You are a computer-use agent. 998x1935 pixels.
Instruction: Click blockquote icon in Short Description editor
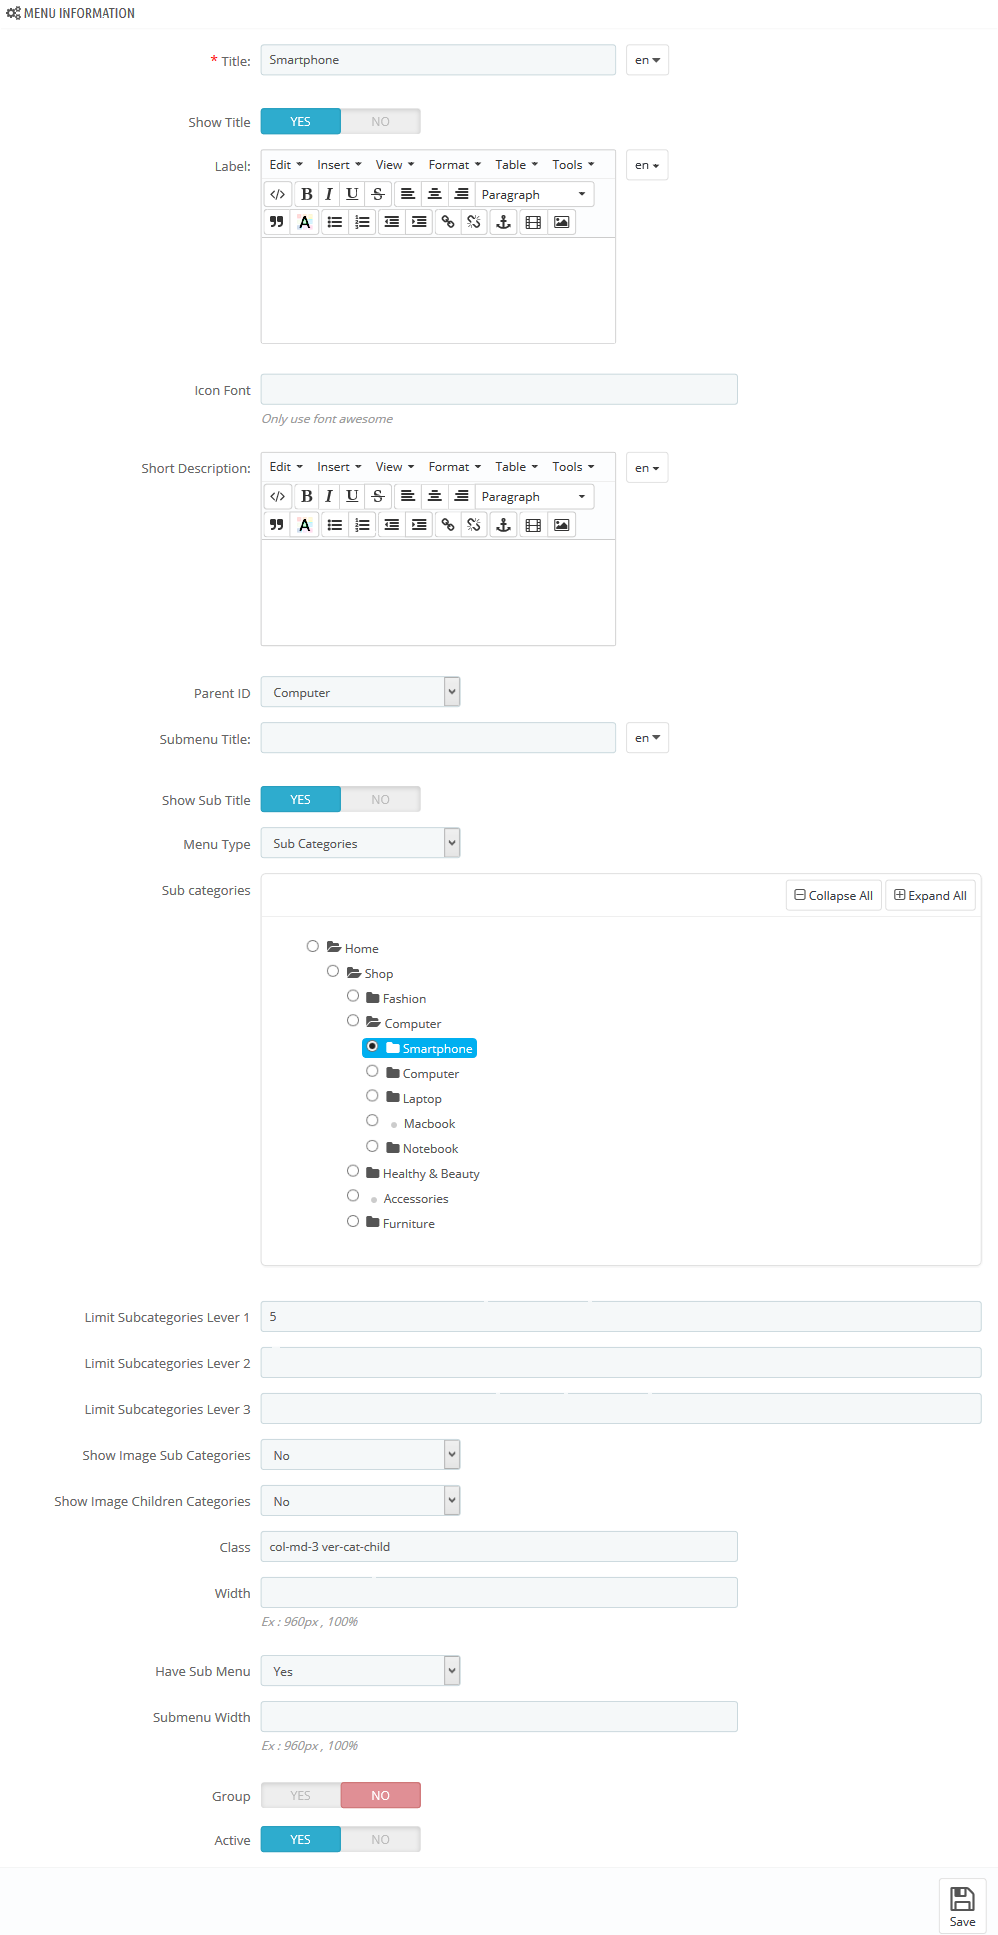[277, 524]
